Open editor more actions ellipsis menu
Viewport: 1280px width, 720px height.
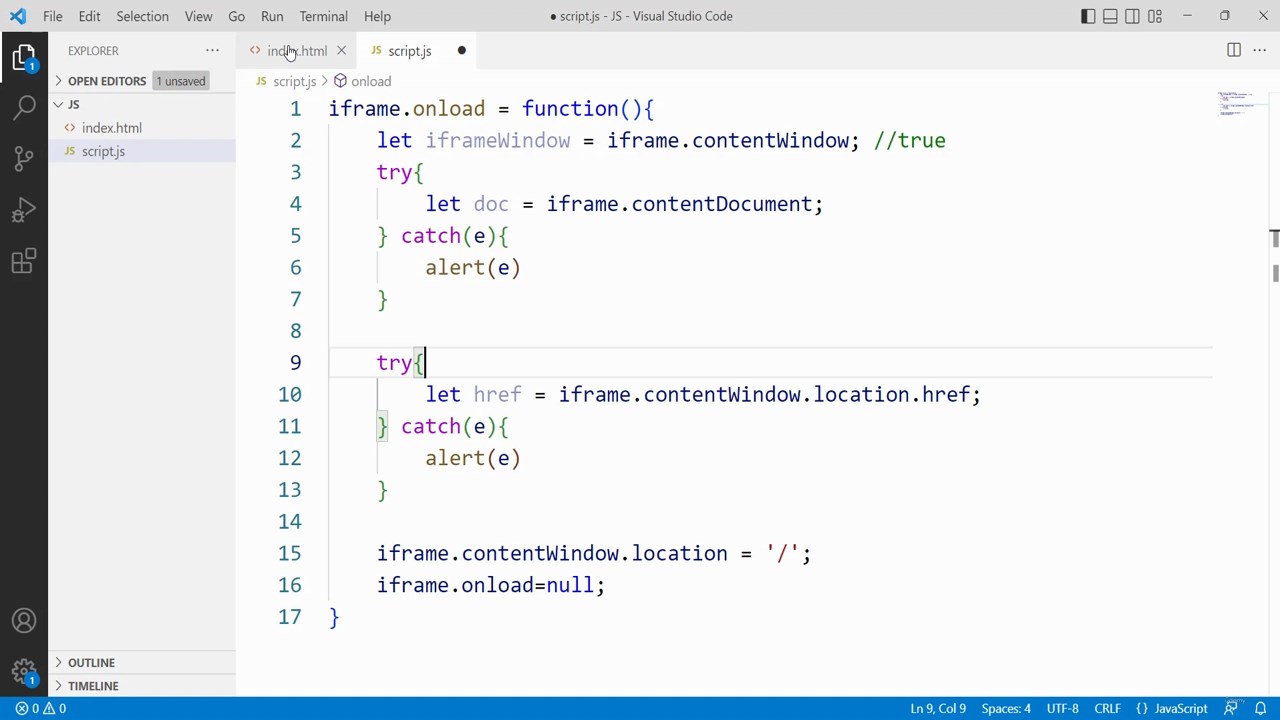coord(1260,51)
